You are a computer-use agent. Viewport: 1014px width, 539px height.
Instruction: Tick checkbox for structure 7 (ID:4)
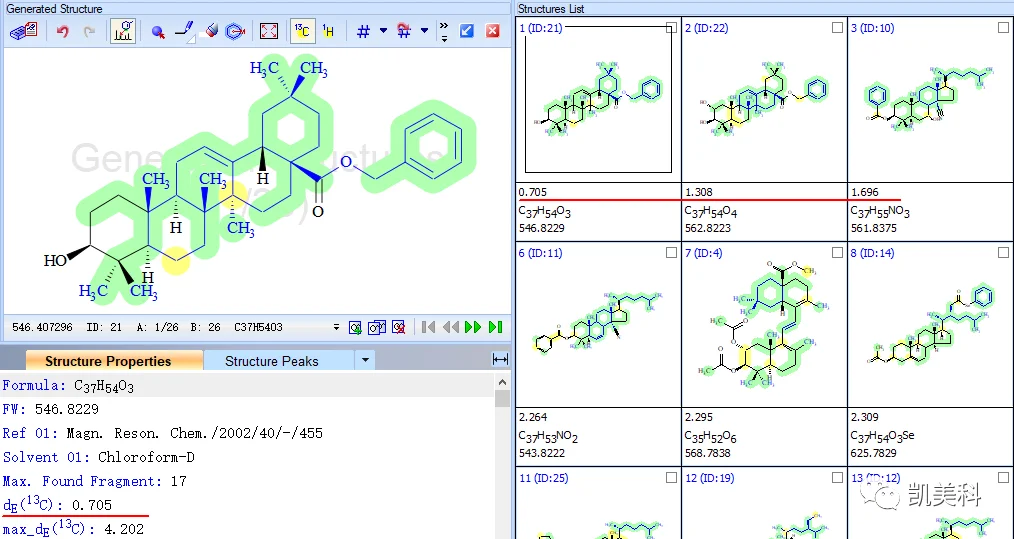click(x=837, y=252)
